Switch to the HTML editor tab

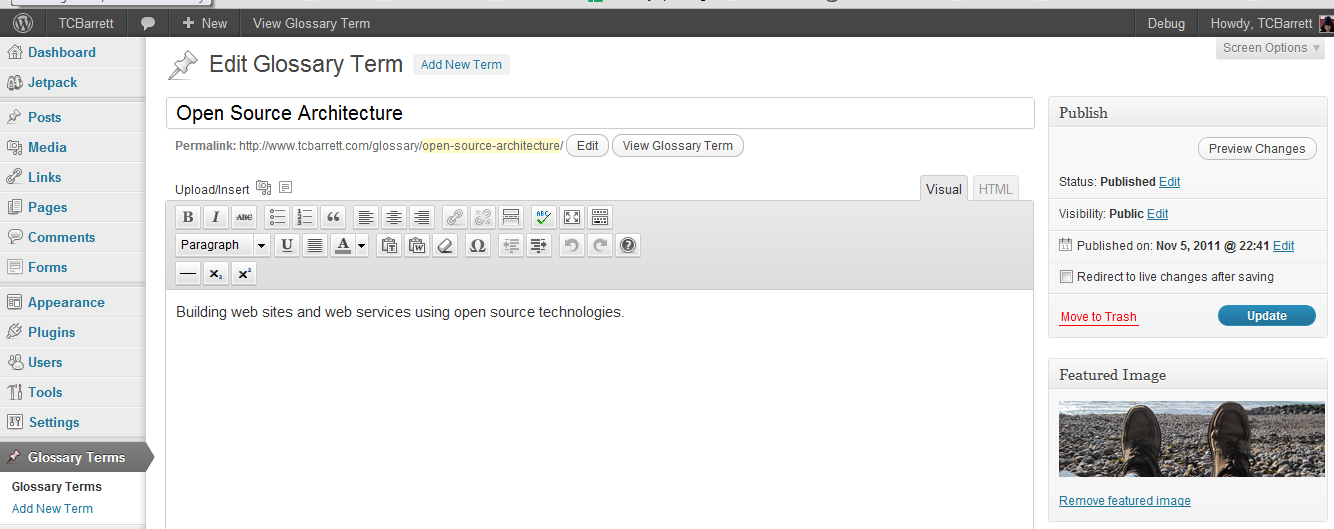(995, 189)
